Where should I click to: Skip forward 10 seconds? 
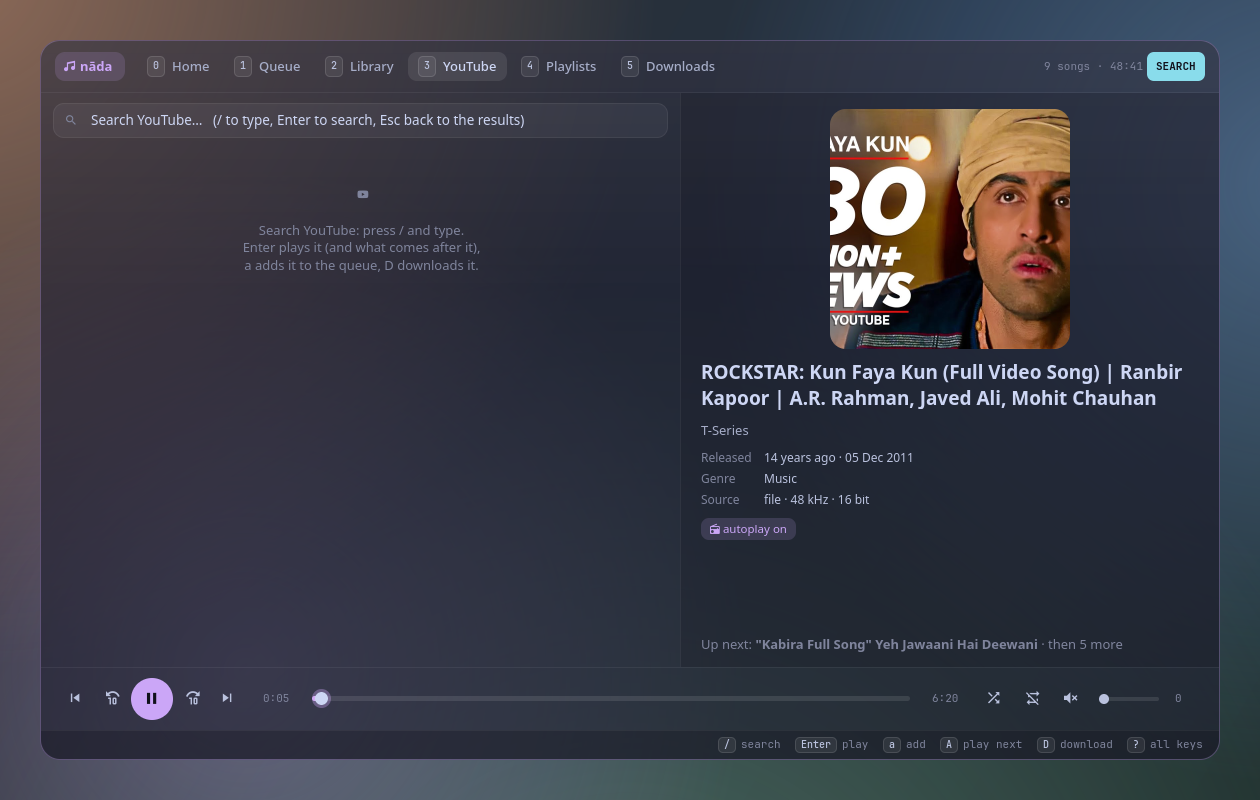pos(193,698)
